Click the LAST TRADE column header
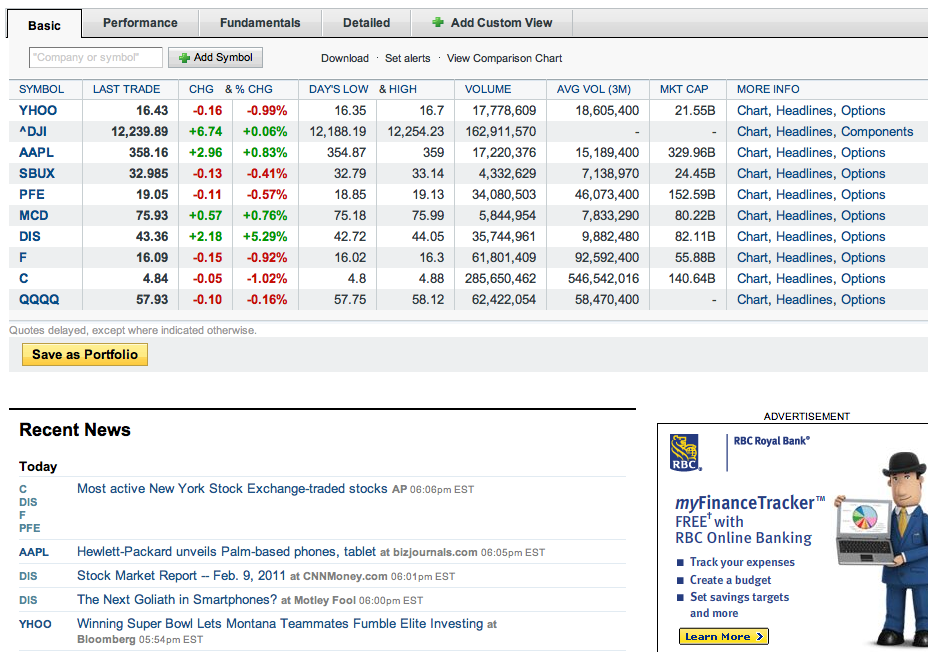928x652 pixels. click(127, 89)
